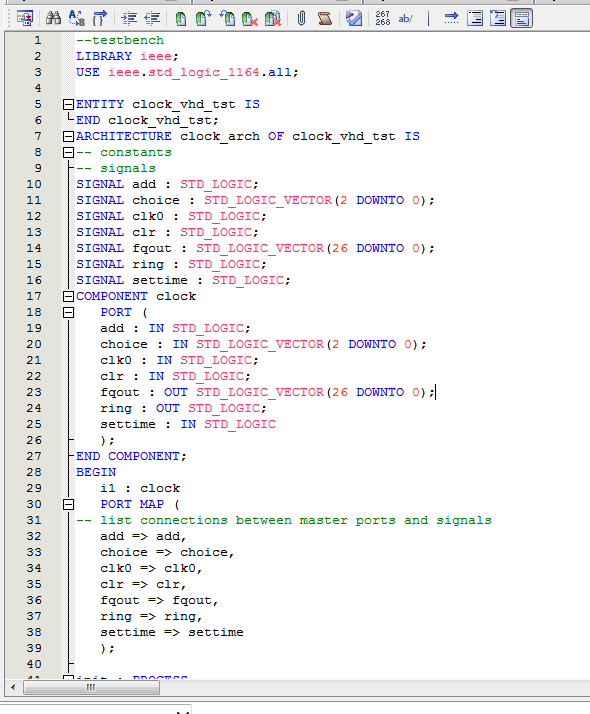Click the '--testbench' comment on line 1

click(x=120, y=40)
